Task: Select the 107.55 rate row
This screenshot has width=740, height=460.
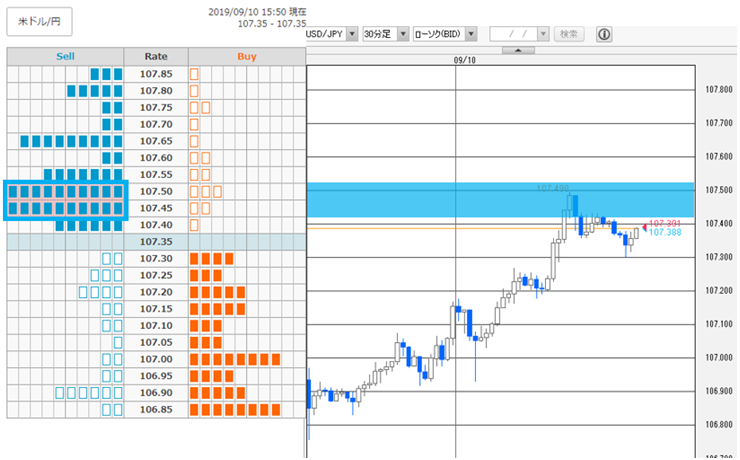Action: click(x=156, y=175)
